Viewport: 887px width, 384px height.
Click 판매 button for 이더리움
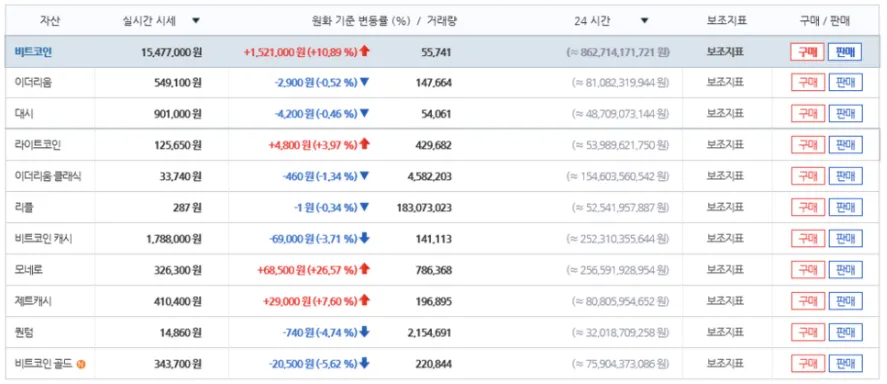845,83
